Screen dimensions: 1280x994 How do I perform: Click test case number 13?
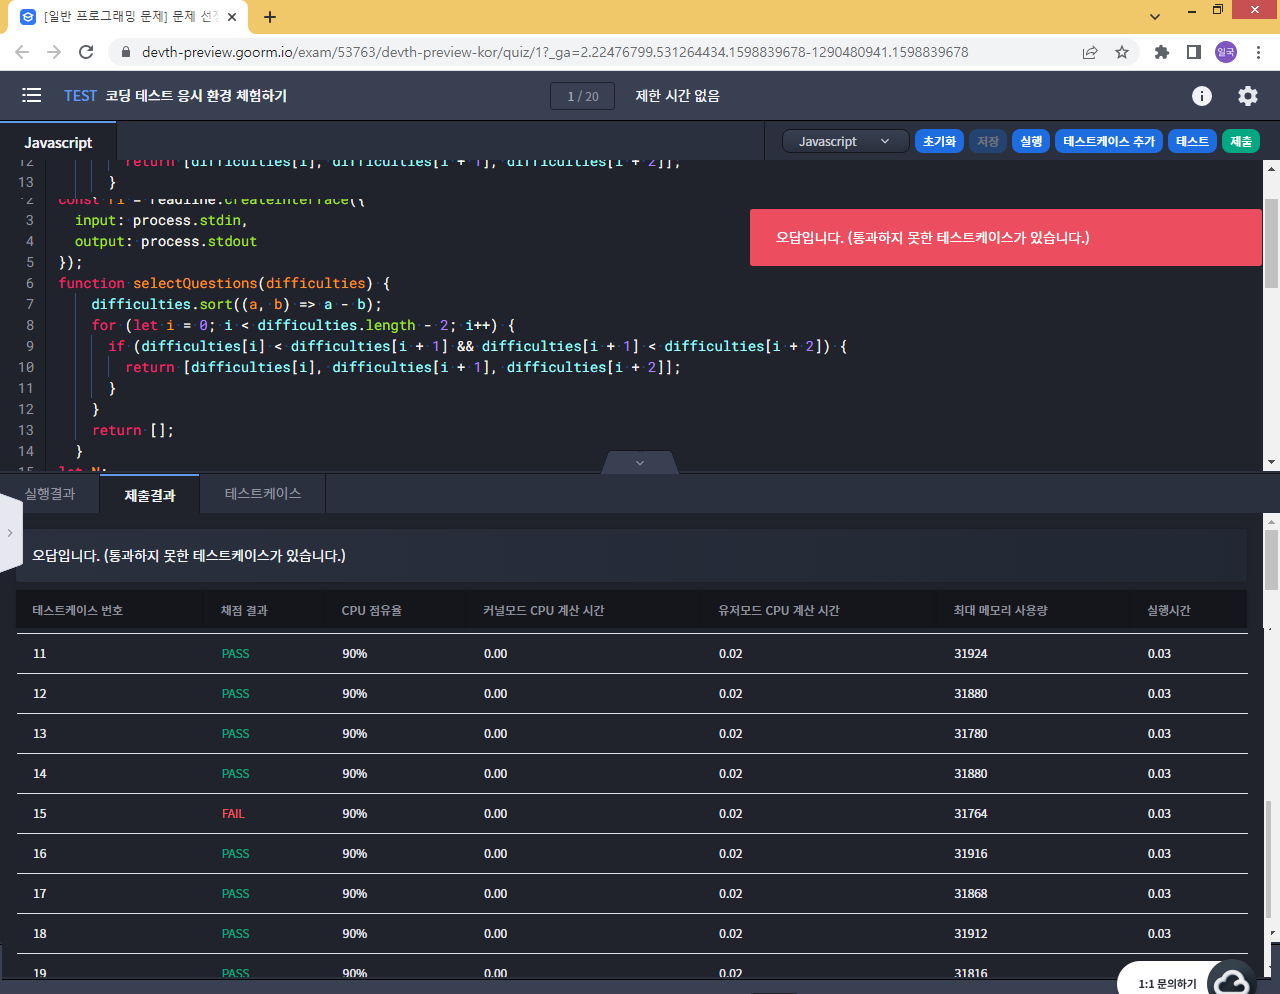tap(40, 733)
